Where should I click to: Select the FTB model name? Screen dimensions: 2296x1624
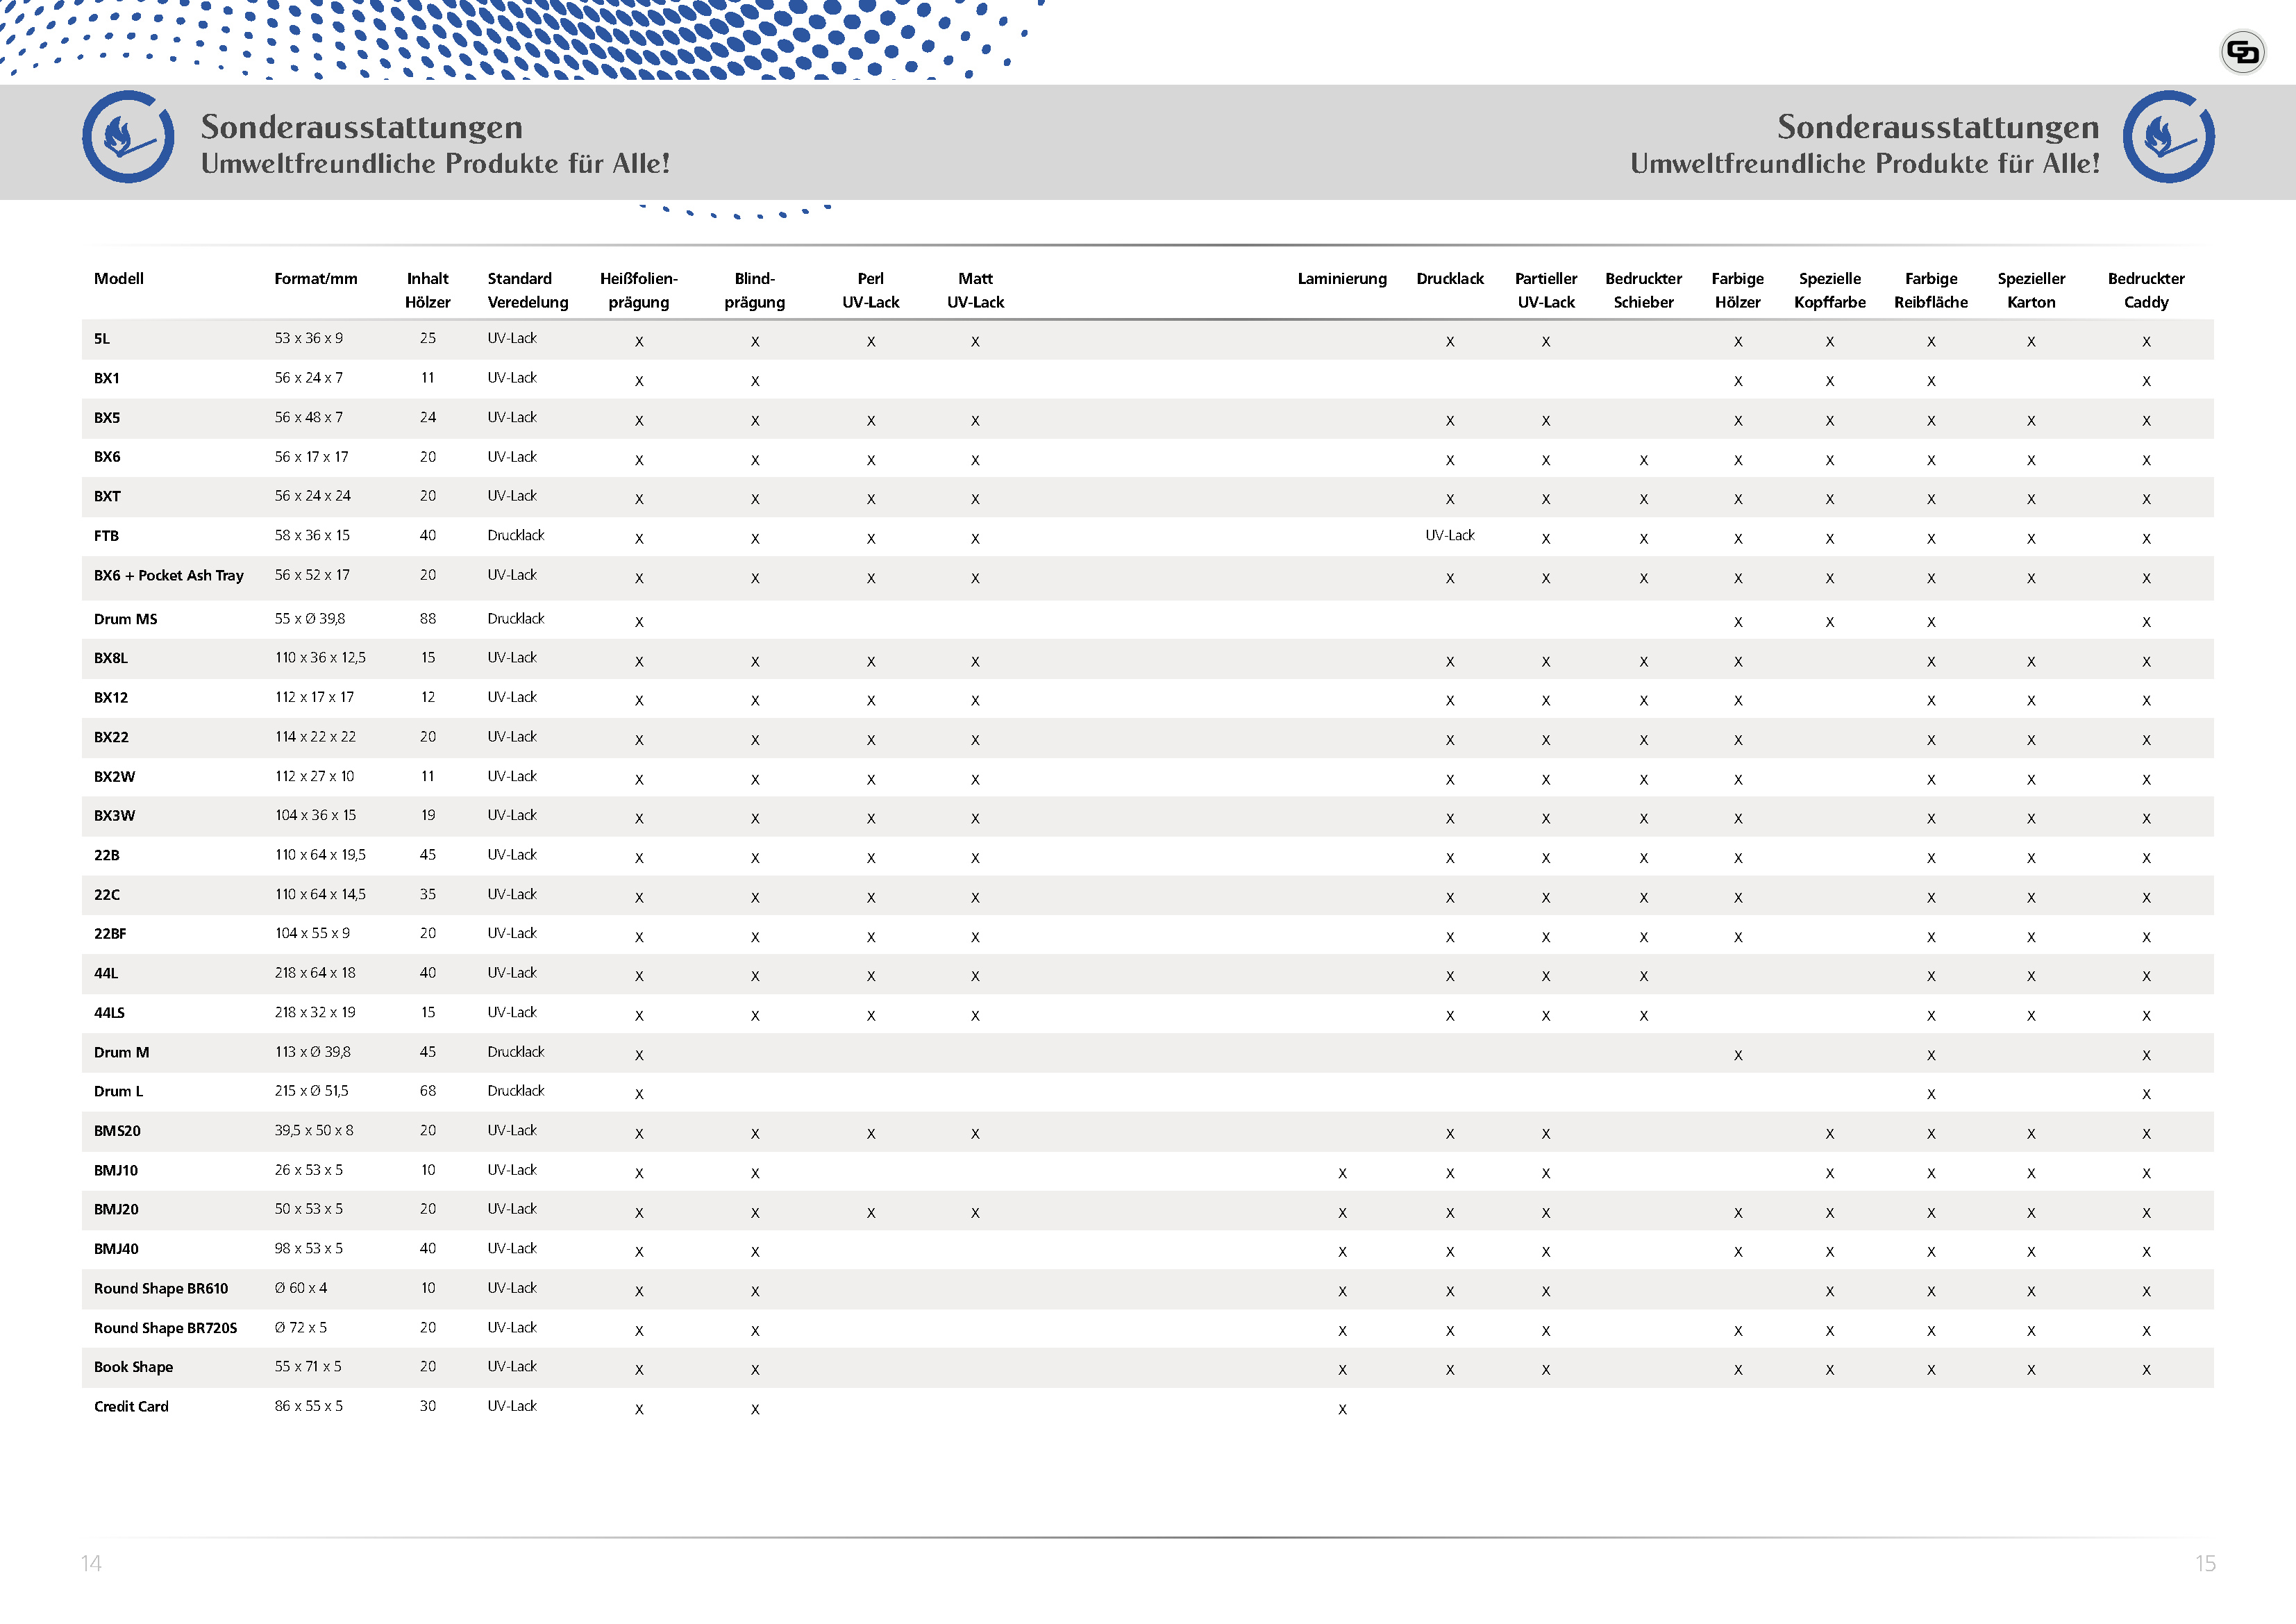(106, 536)
